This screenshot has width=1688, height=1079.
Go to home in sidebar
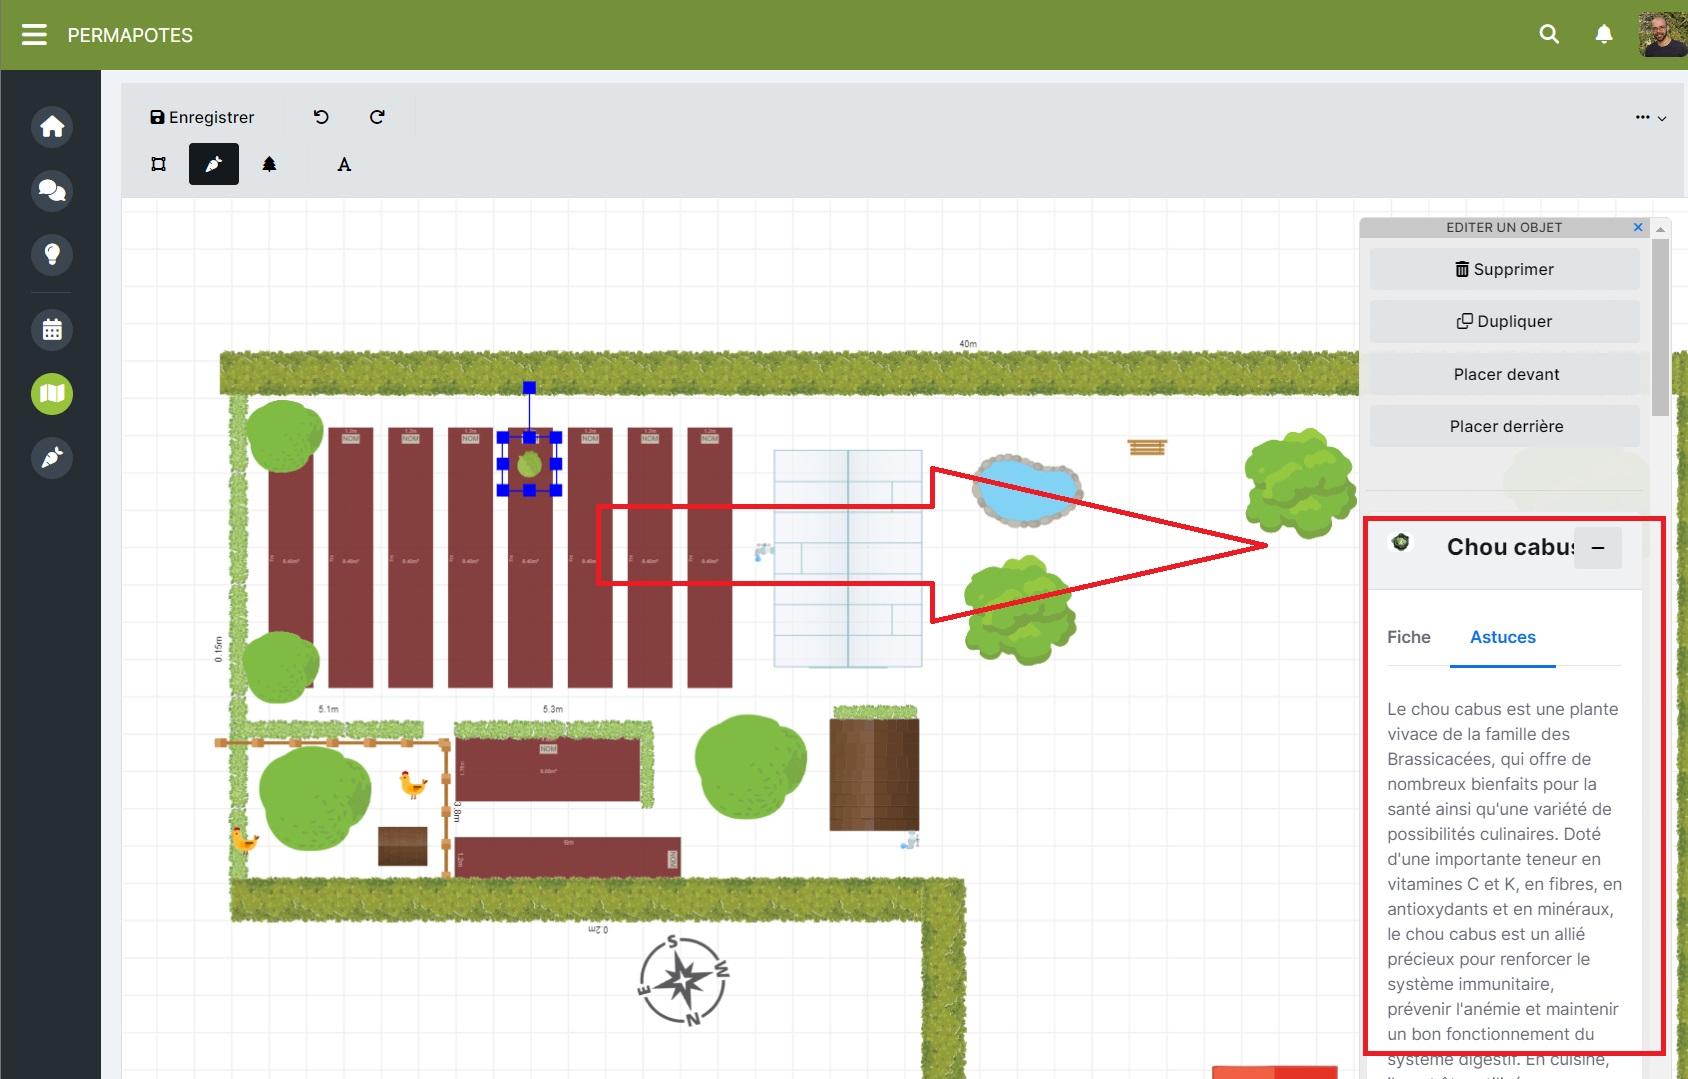point(52,127)
